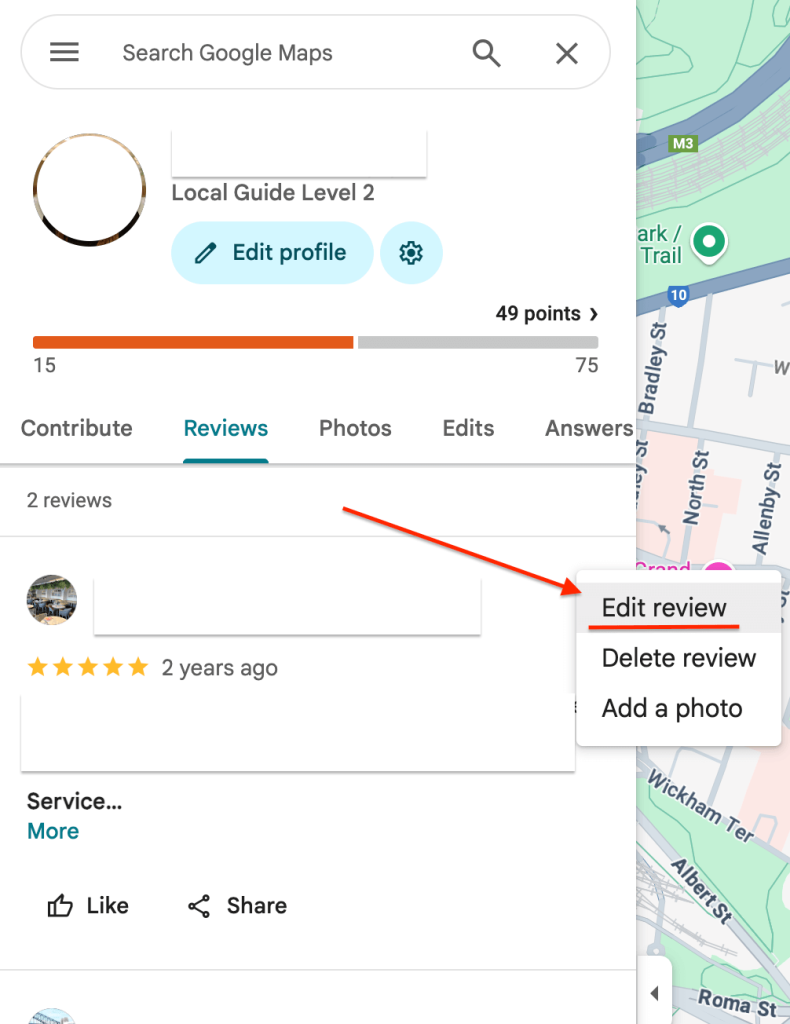Click the magnifying glass search icon
This screenshot has width=790, height=1024.
click(486, 53)
